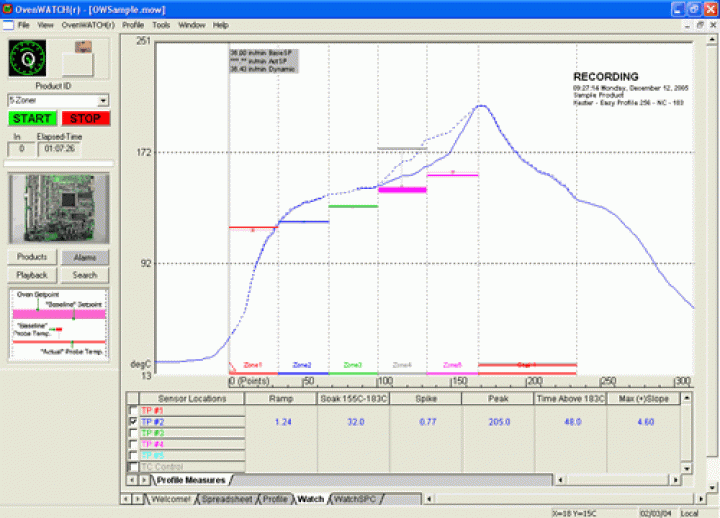Open the Products button
This screenshot has height=518, width=720.
[32, 257]
